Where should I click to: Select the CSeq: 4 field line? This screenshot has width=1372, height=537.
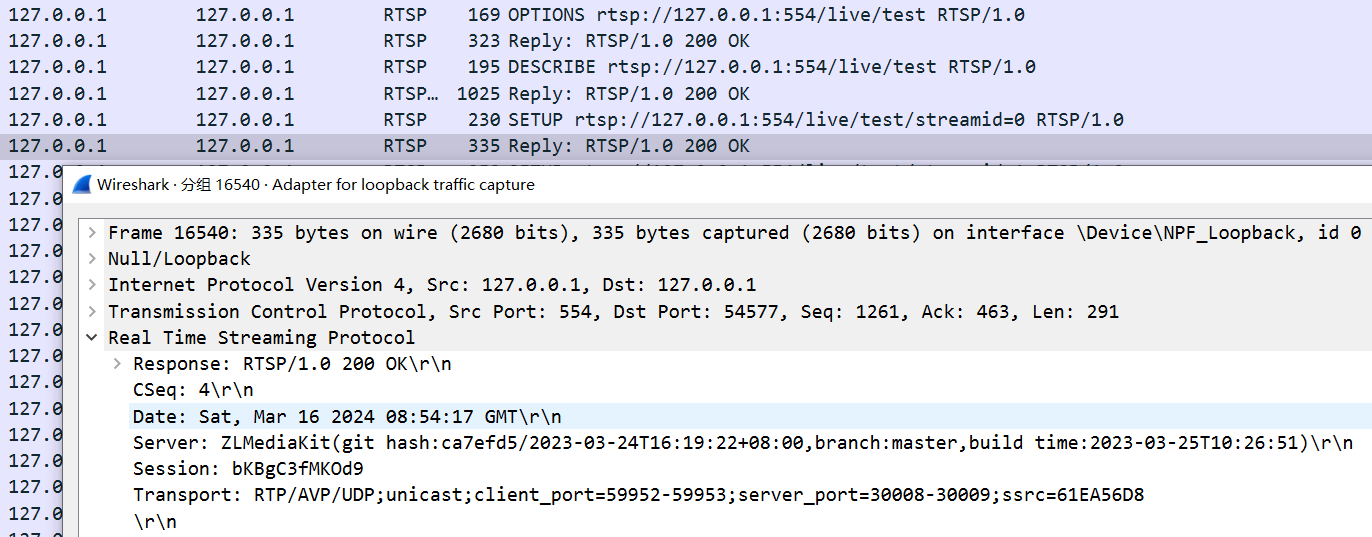click(725, 390)
